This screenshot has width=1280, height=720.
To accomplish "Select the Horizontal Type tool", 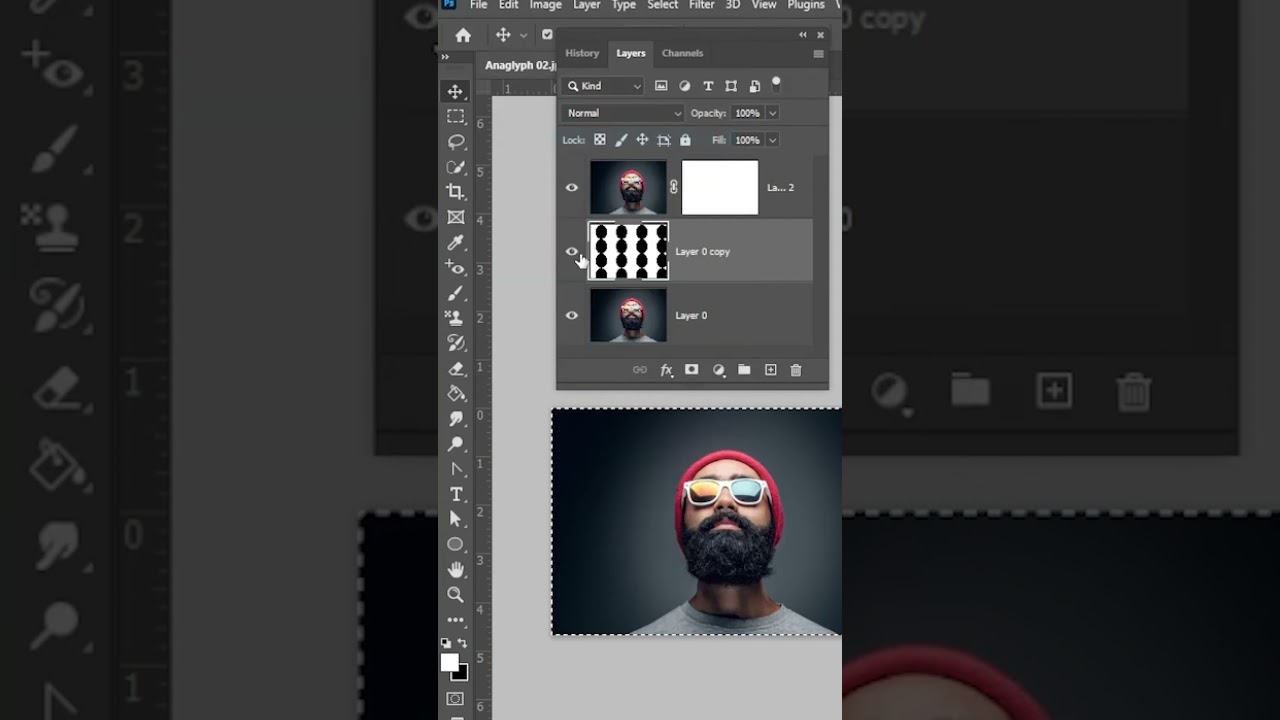I will click(x=455, y=494).
